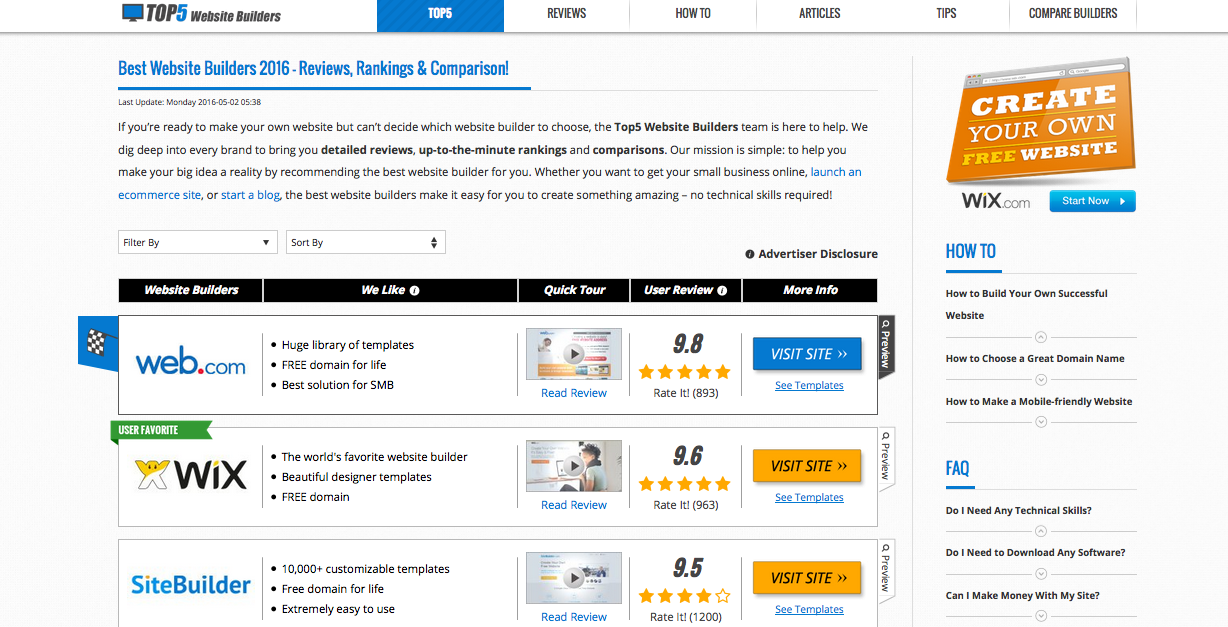The height and width of the screenshot is (627, 1228).
Task: Click Start Now on the Wix ad
Action: pyautogui.click(x=1092, y=201)
